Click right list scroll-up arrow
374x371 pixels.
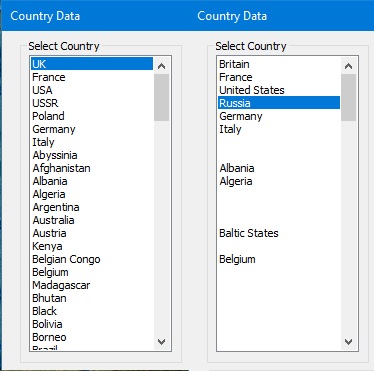pos(349,66)
